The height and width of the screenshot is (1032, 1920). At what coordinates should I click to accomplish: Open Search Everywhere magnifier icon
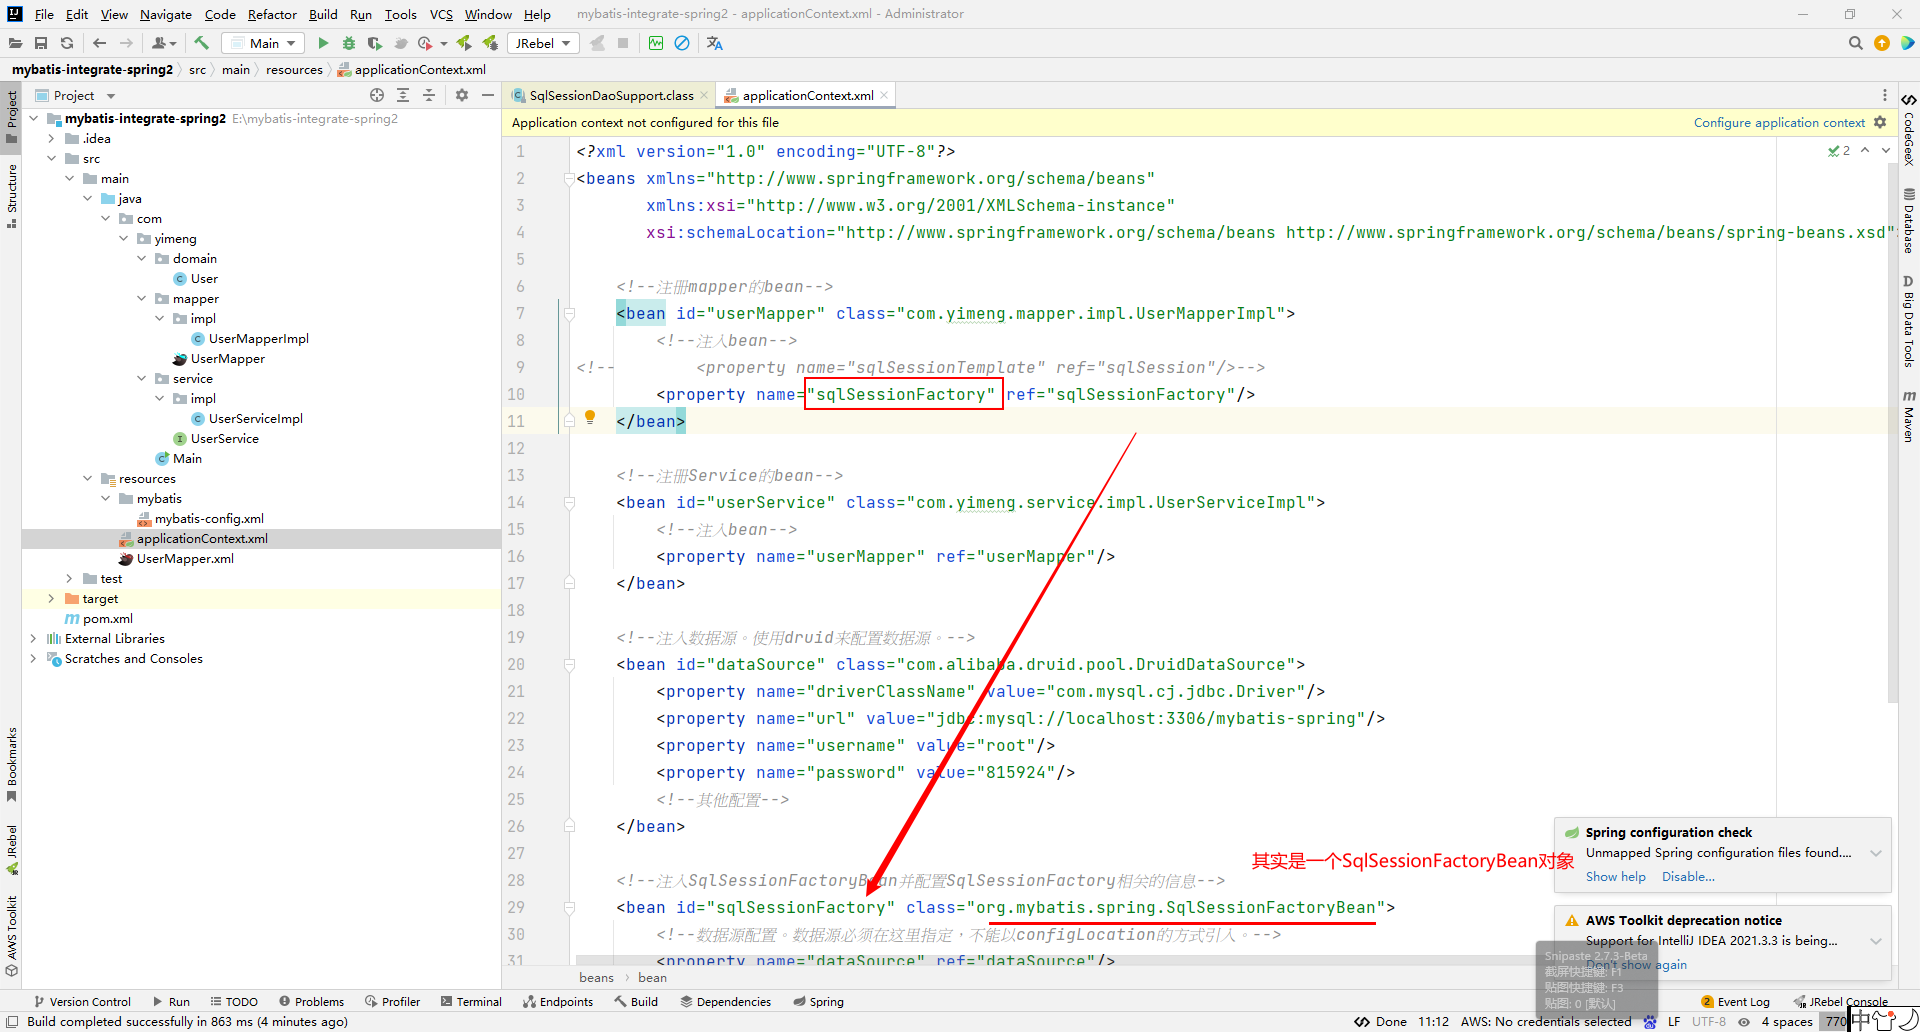1856,43
